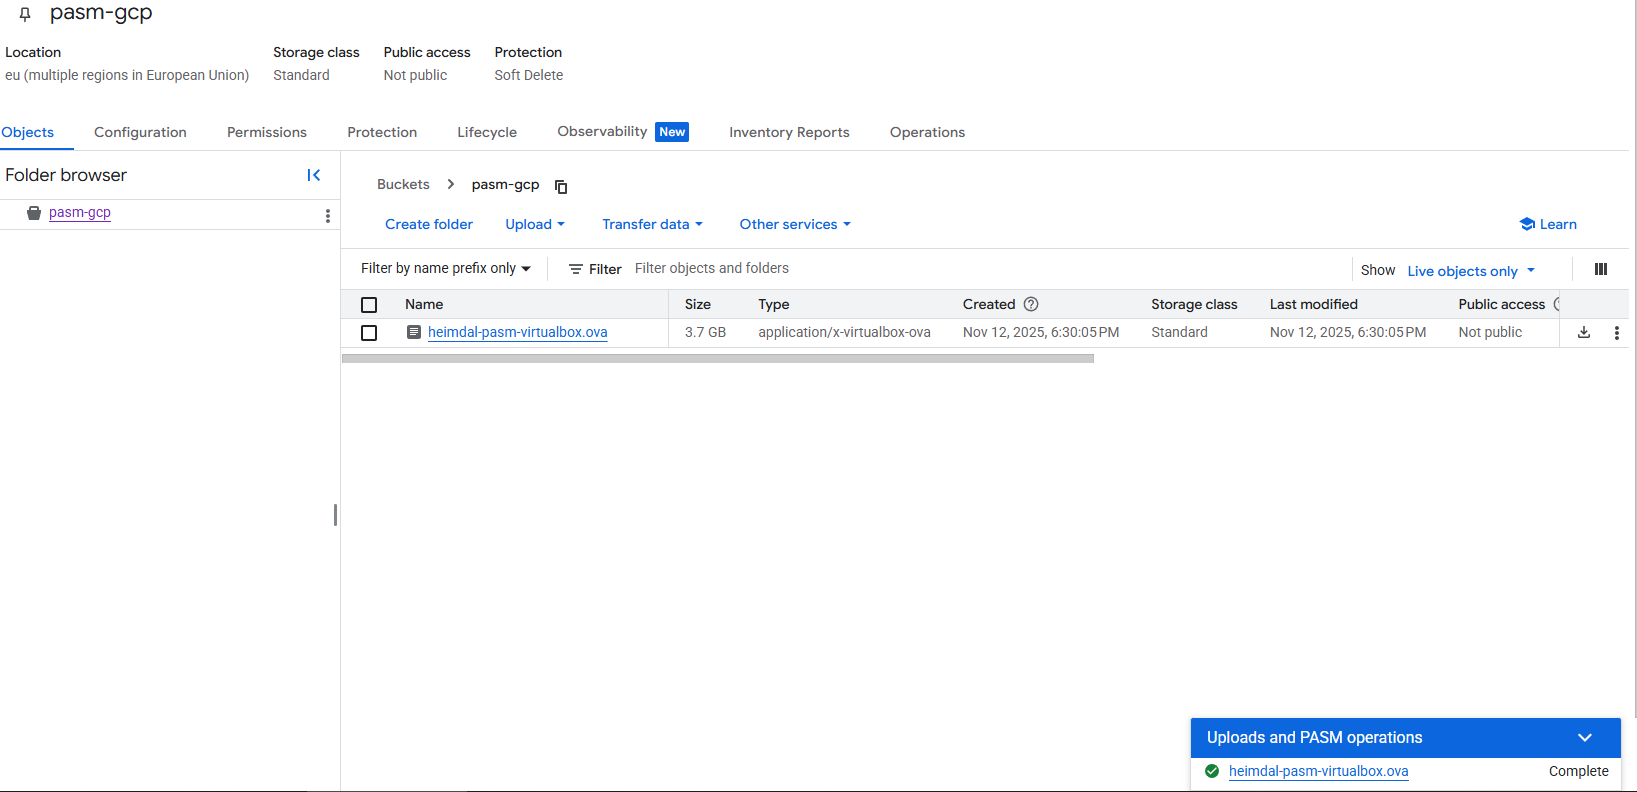Select the heimdal-pasm-virtualbox.ova row checkbox
Image resolution: width=1637 pixels, height=792 pixels.
click(369, 333)
